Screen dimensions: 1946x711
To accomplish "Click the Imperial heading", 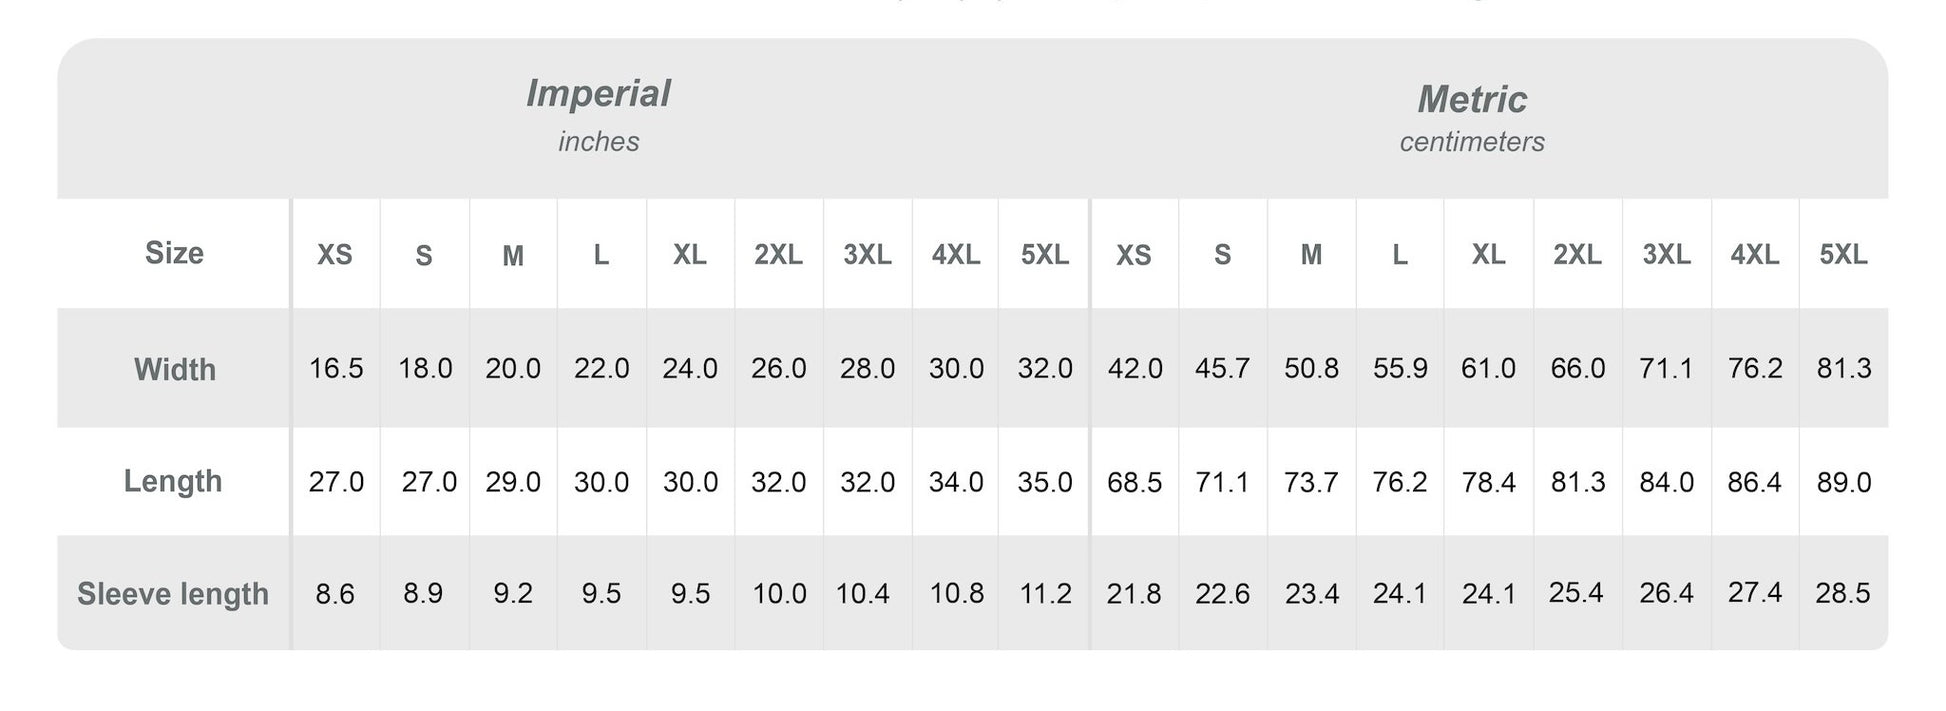I will pos(598,94).
